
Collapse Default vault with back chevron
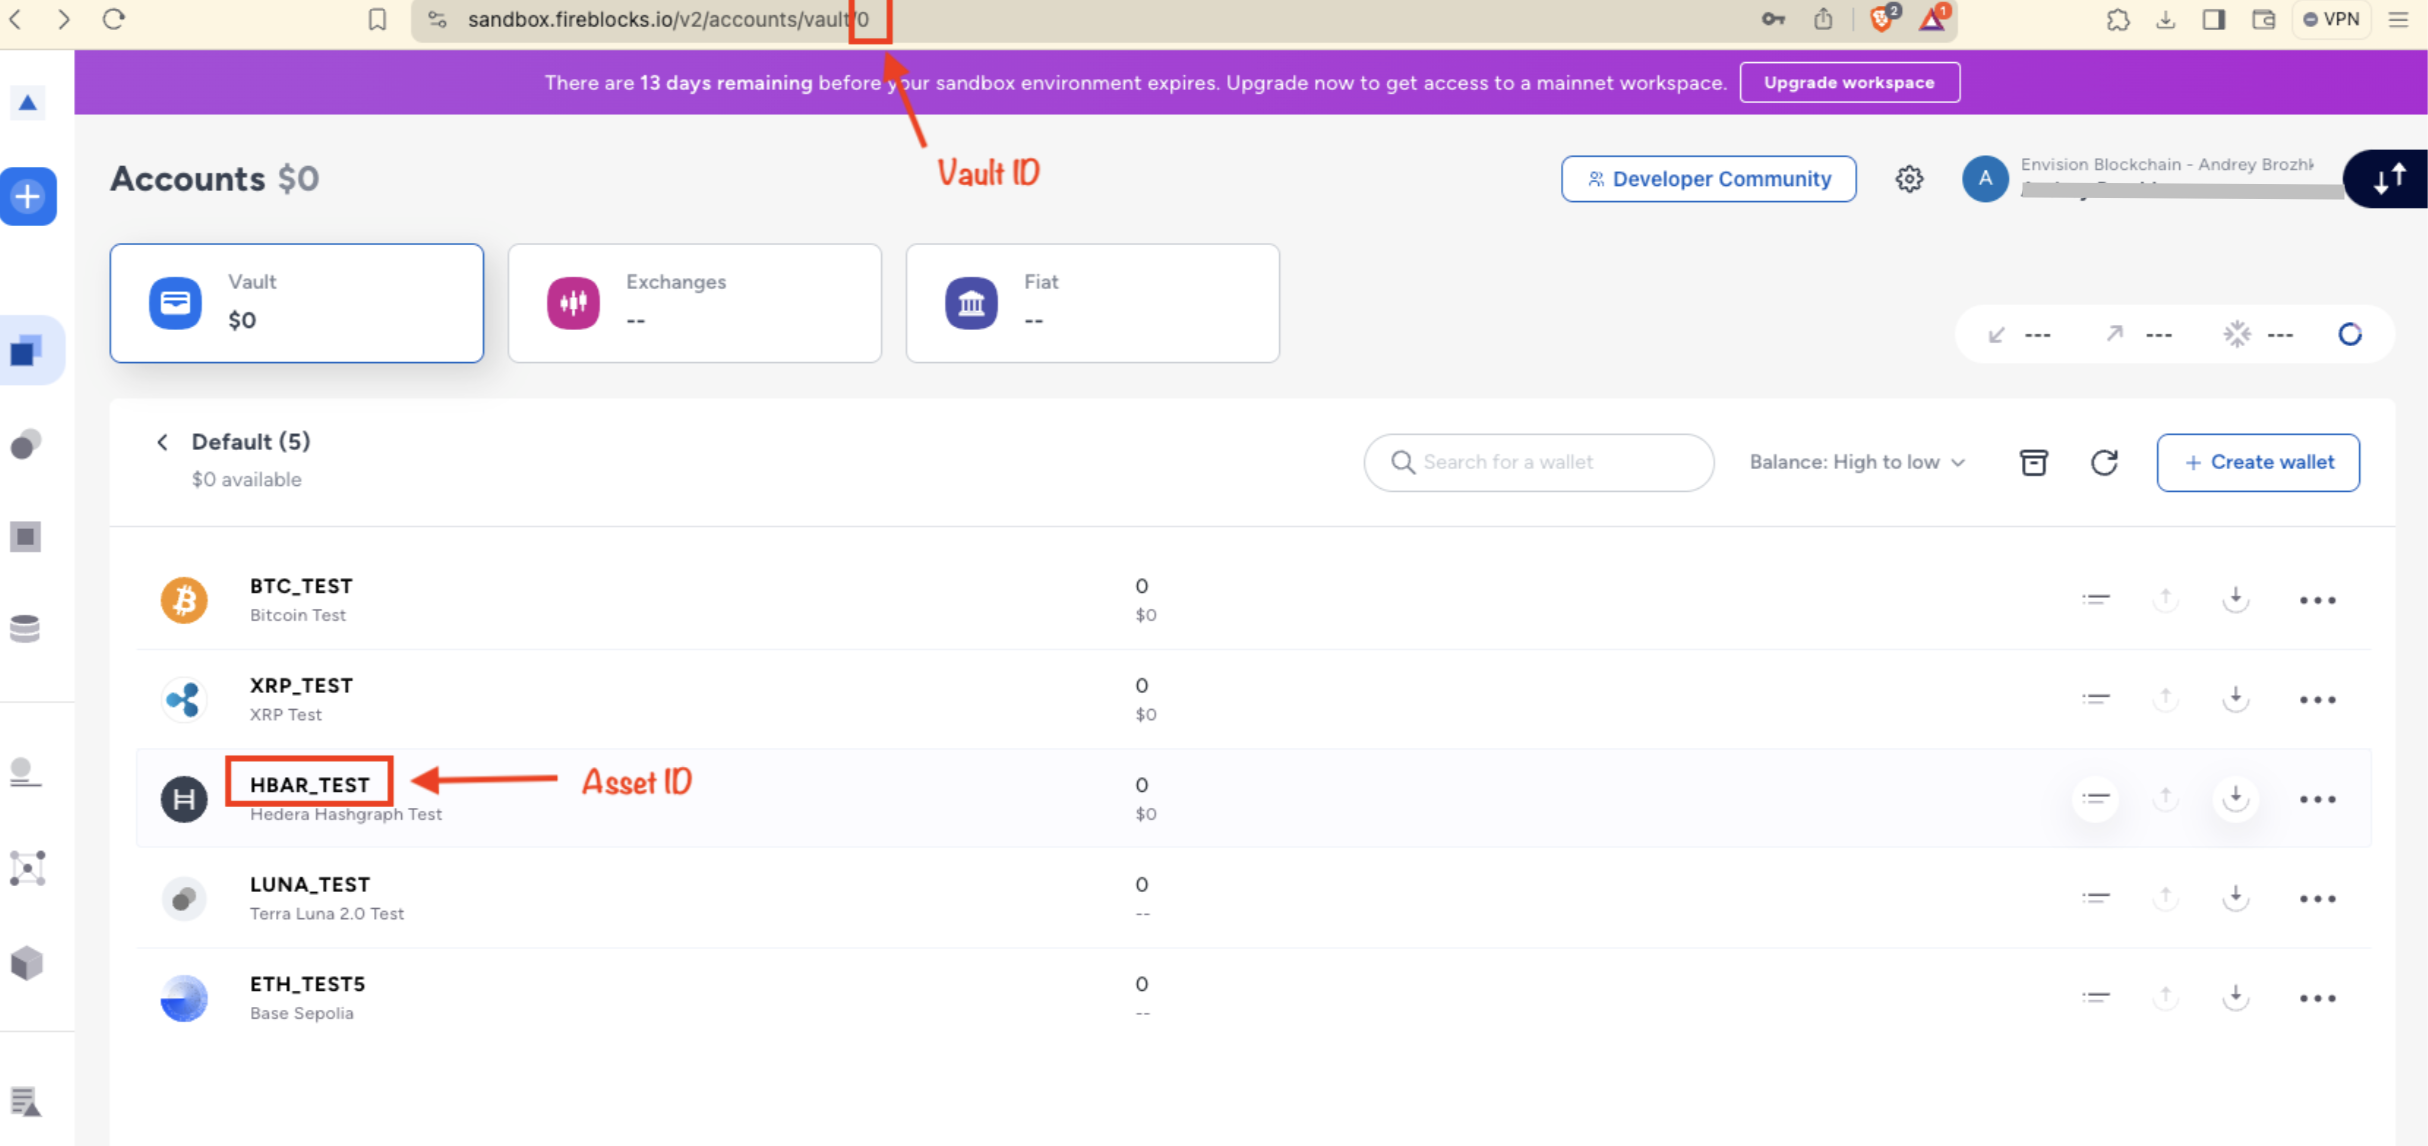[162, 442]
